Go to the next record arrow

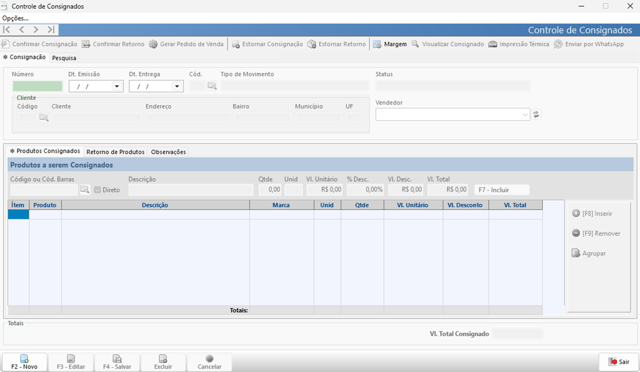[x=36, y=29]
